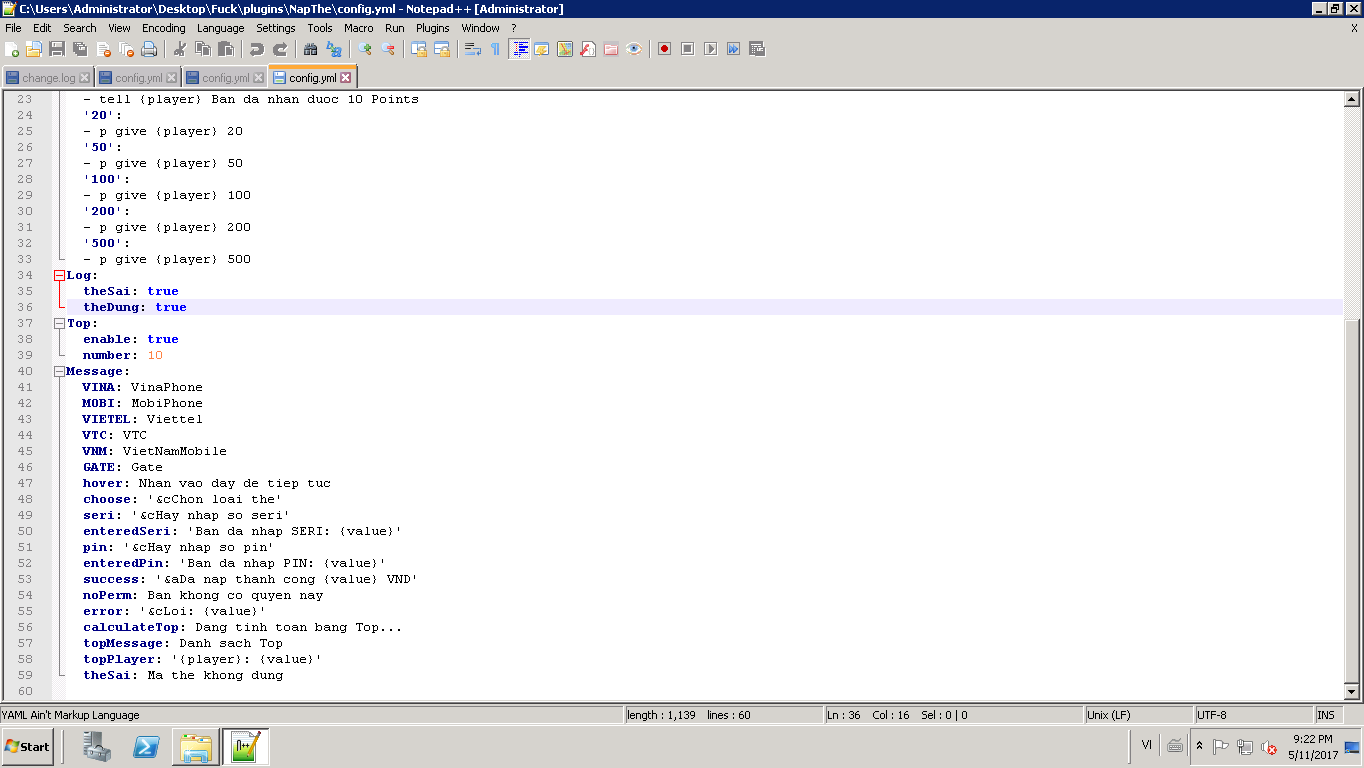Open Find with the binoculars icon
This screenshot has height=768, width=1364.
coord(310,49)
